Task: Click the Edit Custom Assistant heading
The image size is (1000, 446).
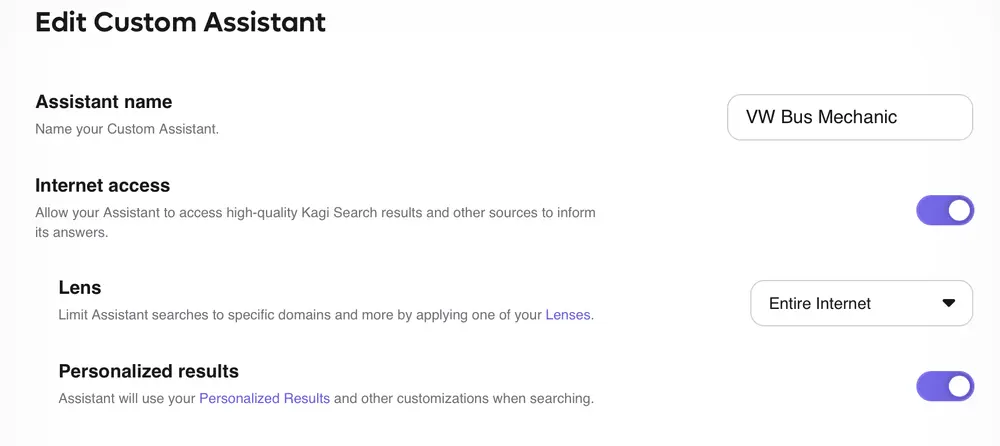Action: pyautogui.click(x=180, y=22)
